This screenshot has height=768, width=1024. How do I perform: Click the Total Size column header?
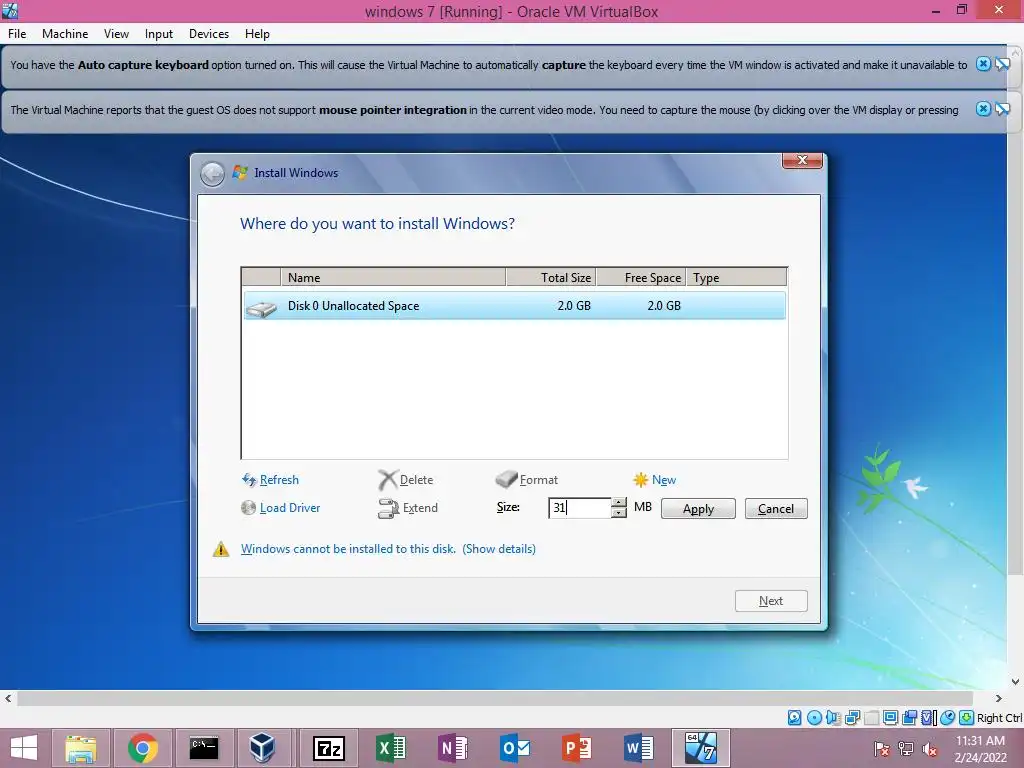pyautogui.click(x=551, y=278)
